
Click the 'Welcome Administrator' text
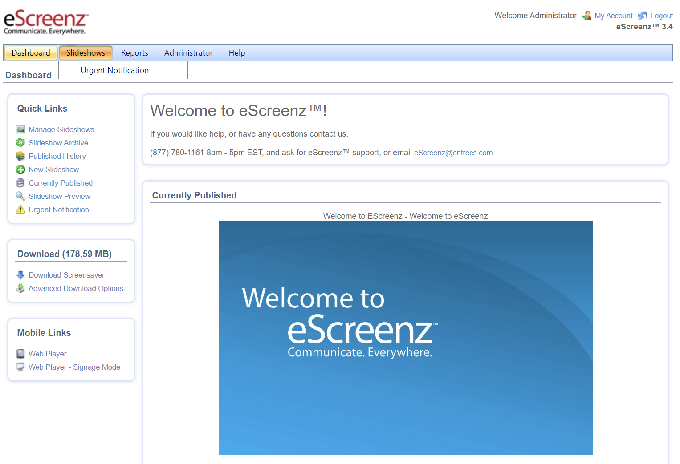coord(535,15)
